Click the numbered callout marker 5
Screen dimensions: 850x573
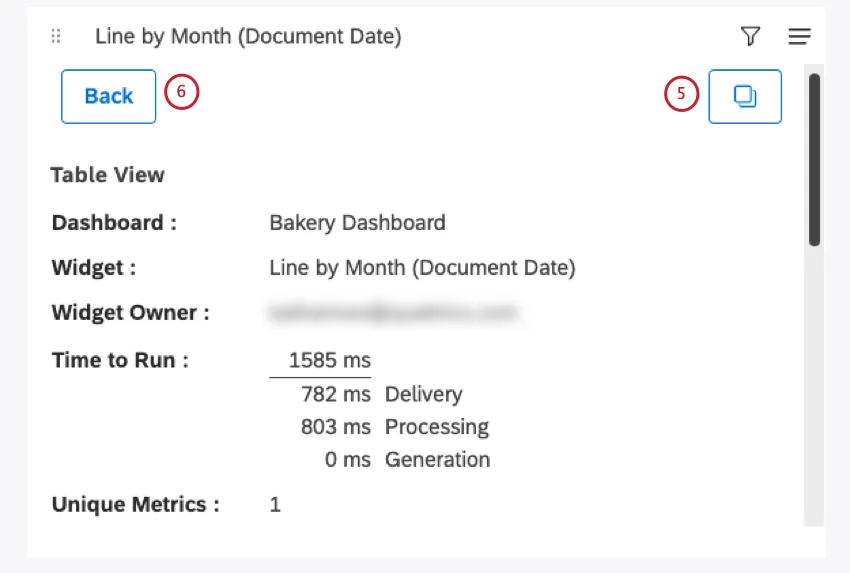[x=681, y=95]
